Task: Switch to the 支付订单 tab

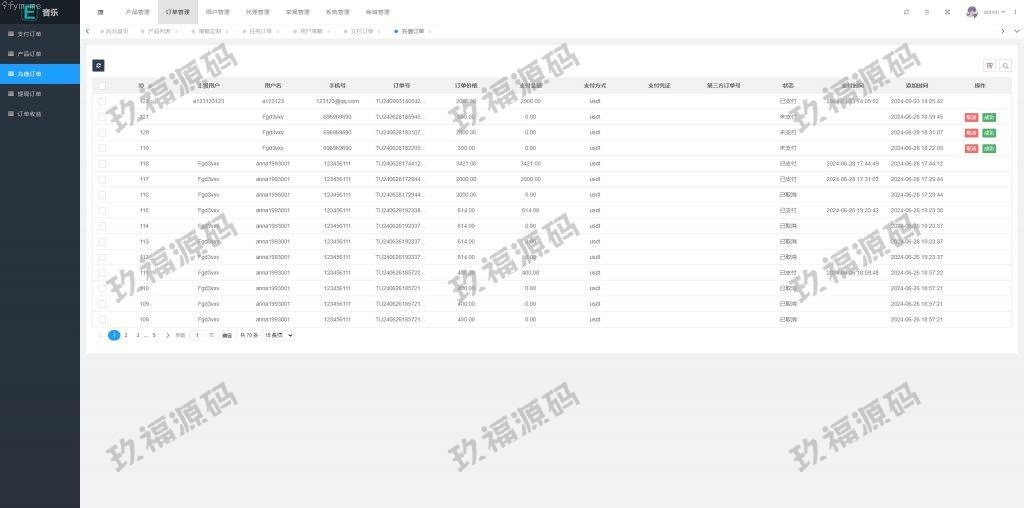Action: click(x=361, y=31)
